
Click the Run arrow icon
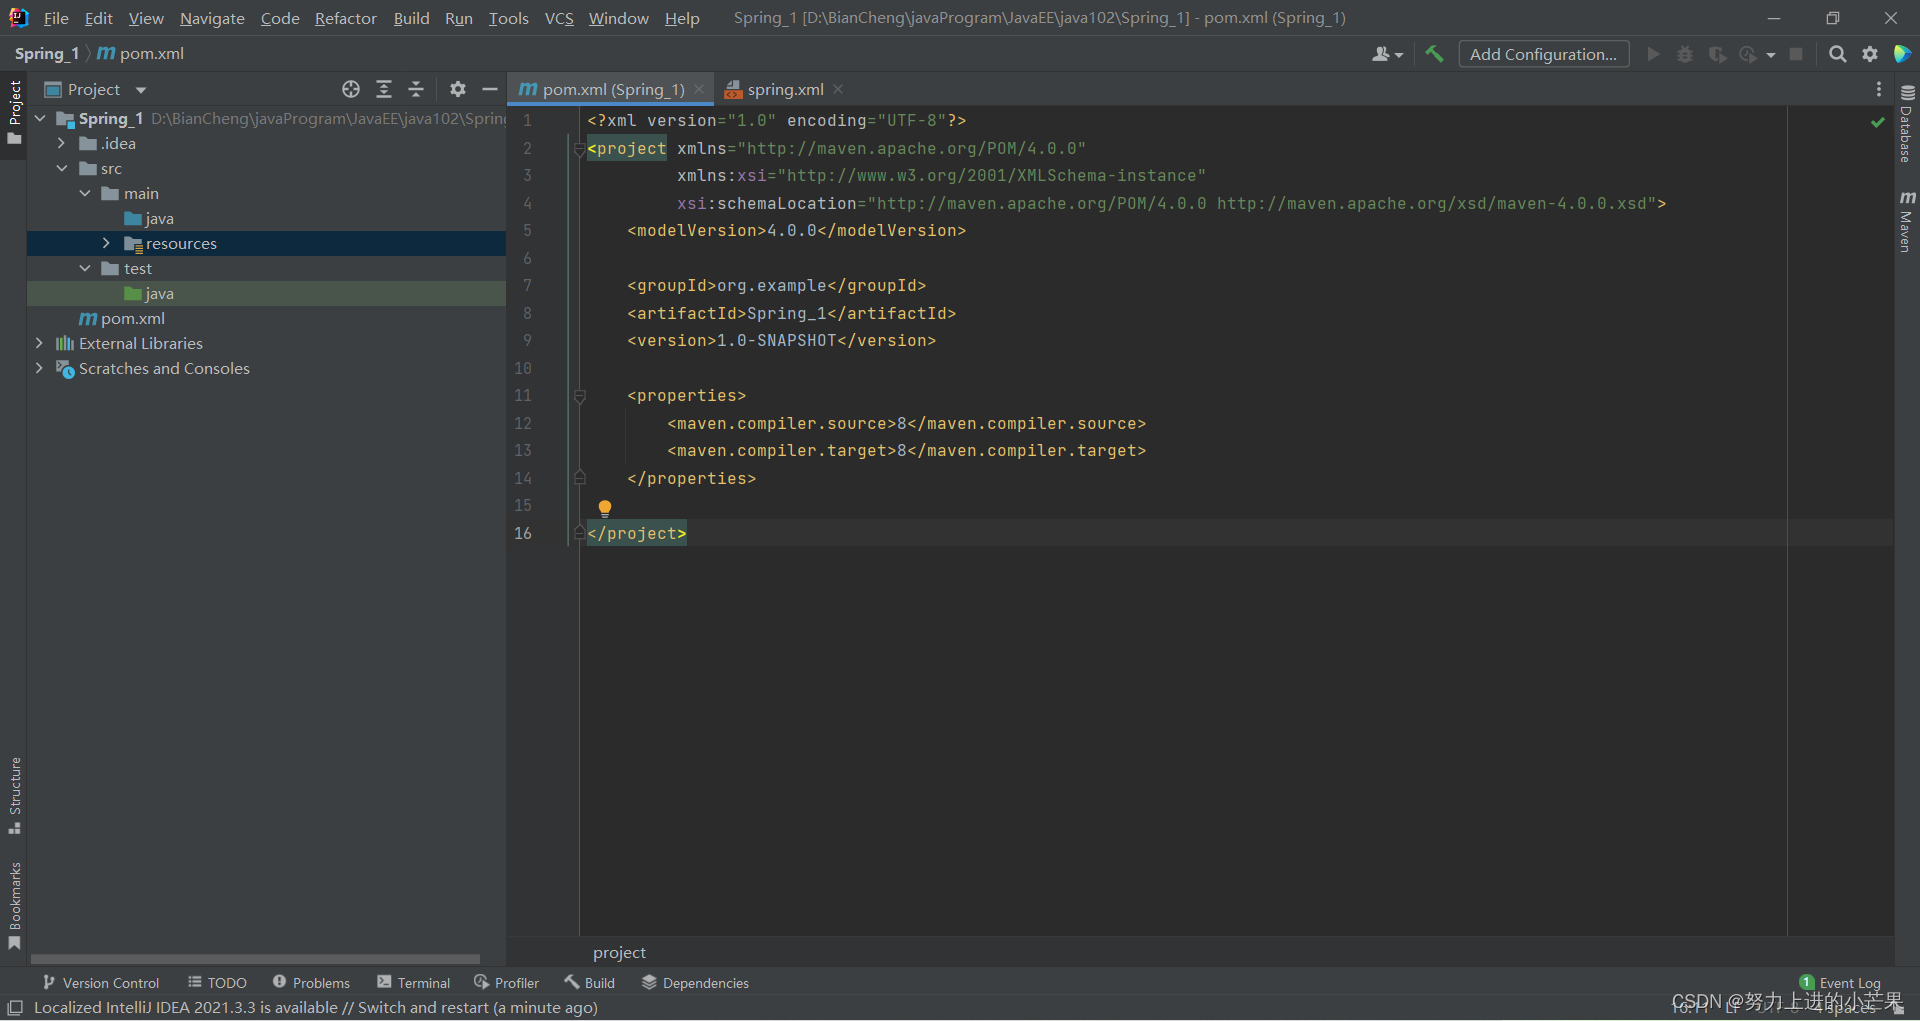1653,54
